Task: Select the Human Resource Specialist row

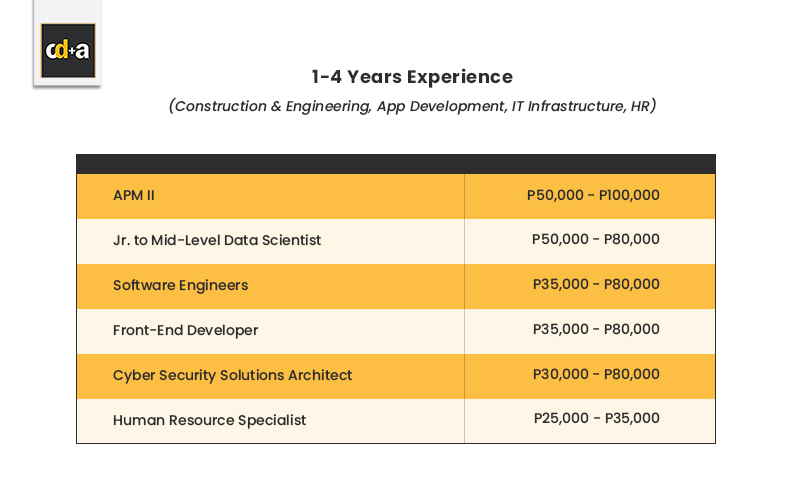Action: click(209, 420)
